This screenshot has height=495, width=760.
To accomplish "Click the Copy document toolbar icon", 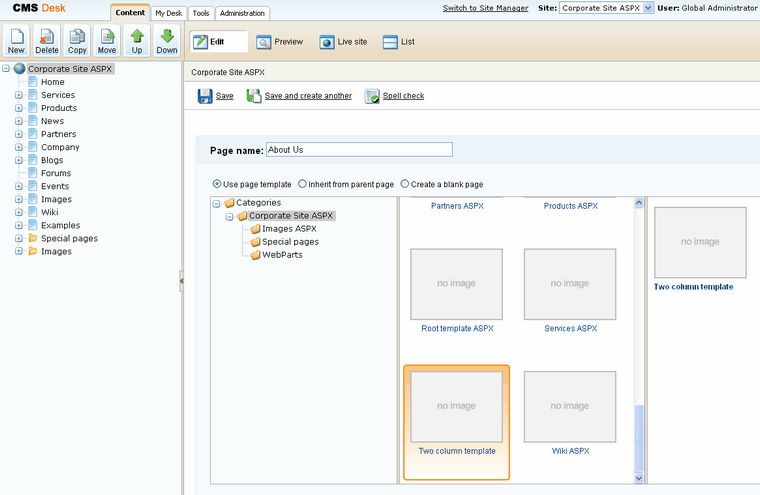I will pyautogui.click(x=77, y=41).
